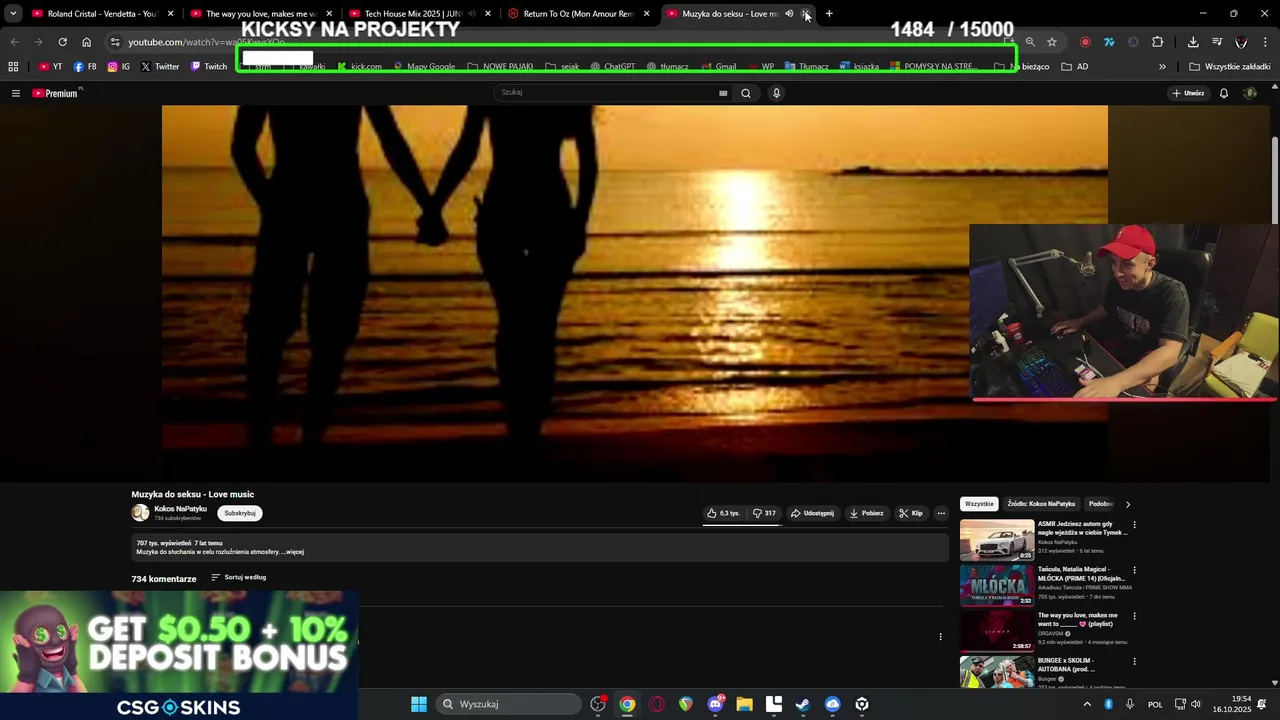Open the IG bookmark shortcut
The height and width of the screenshot is (720, 1280).
tap(118, 67)
